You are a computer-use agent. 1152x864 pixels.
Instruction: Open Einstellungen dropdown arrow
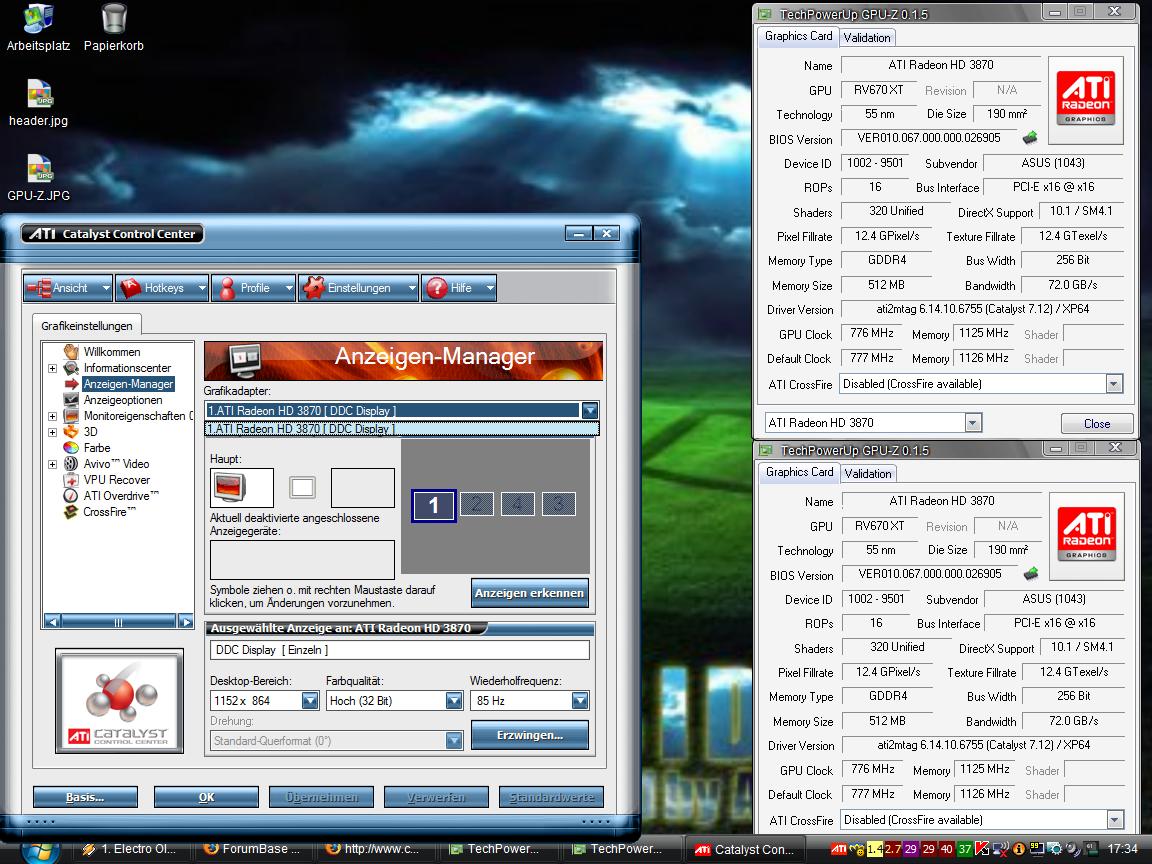pos(411,288)
